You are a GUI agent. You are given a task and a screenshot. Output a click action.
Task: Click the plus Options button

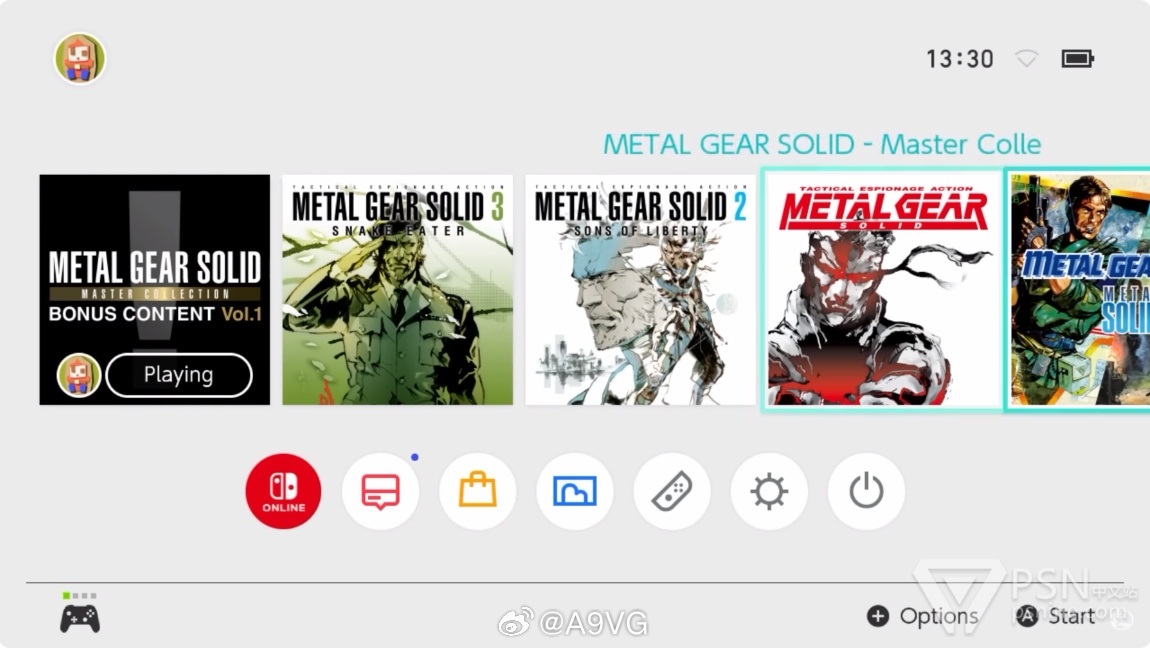(923, 616)
